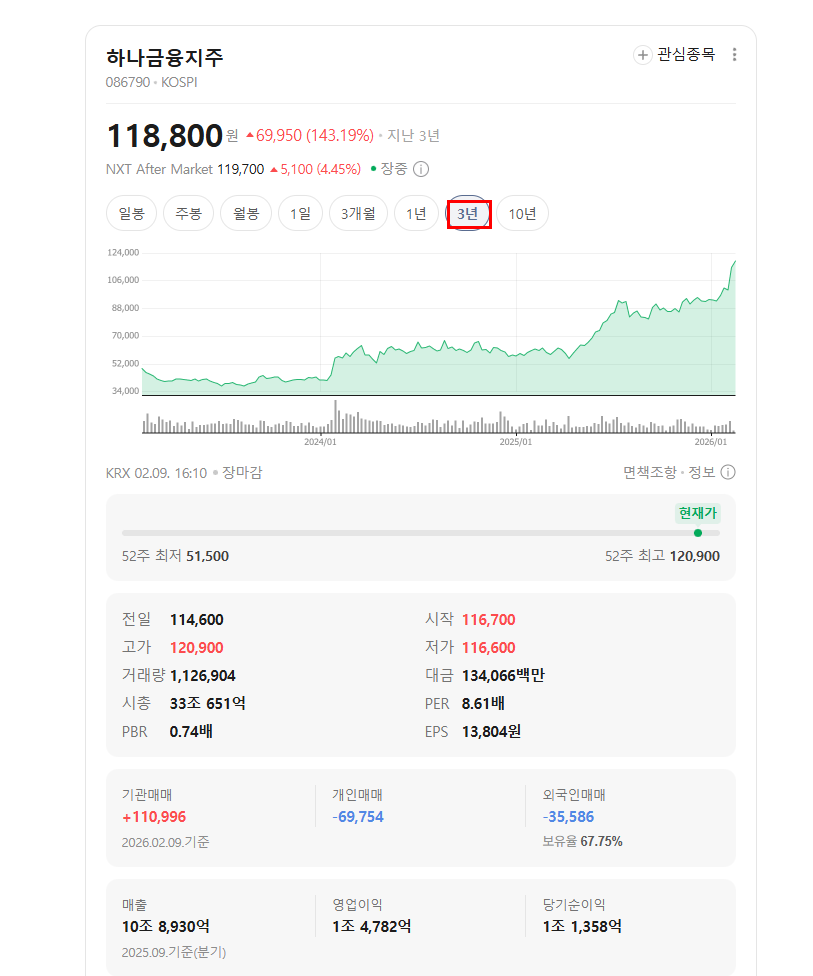Click the 2025.09.기준(분기) date text
This screenshot has width=813, height=976.
coord(174,952)
